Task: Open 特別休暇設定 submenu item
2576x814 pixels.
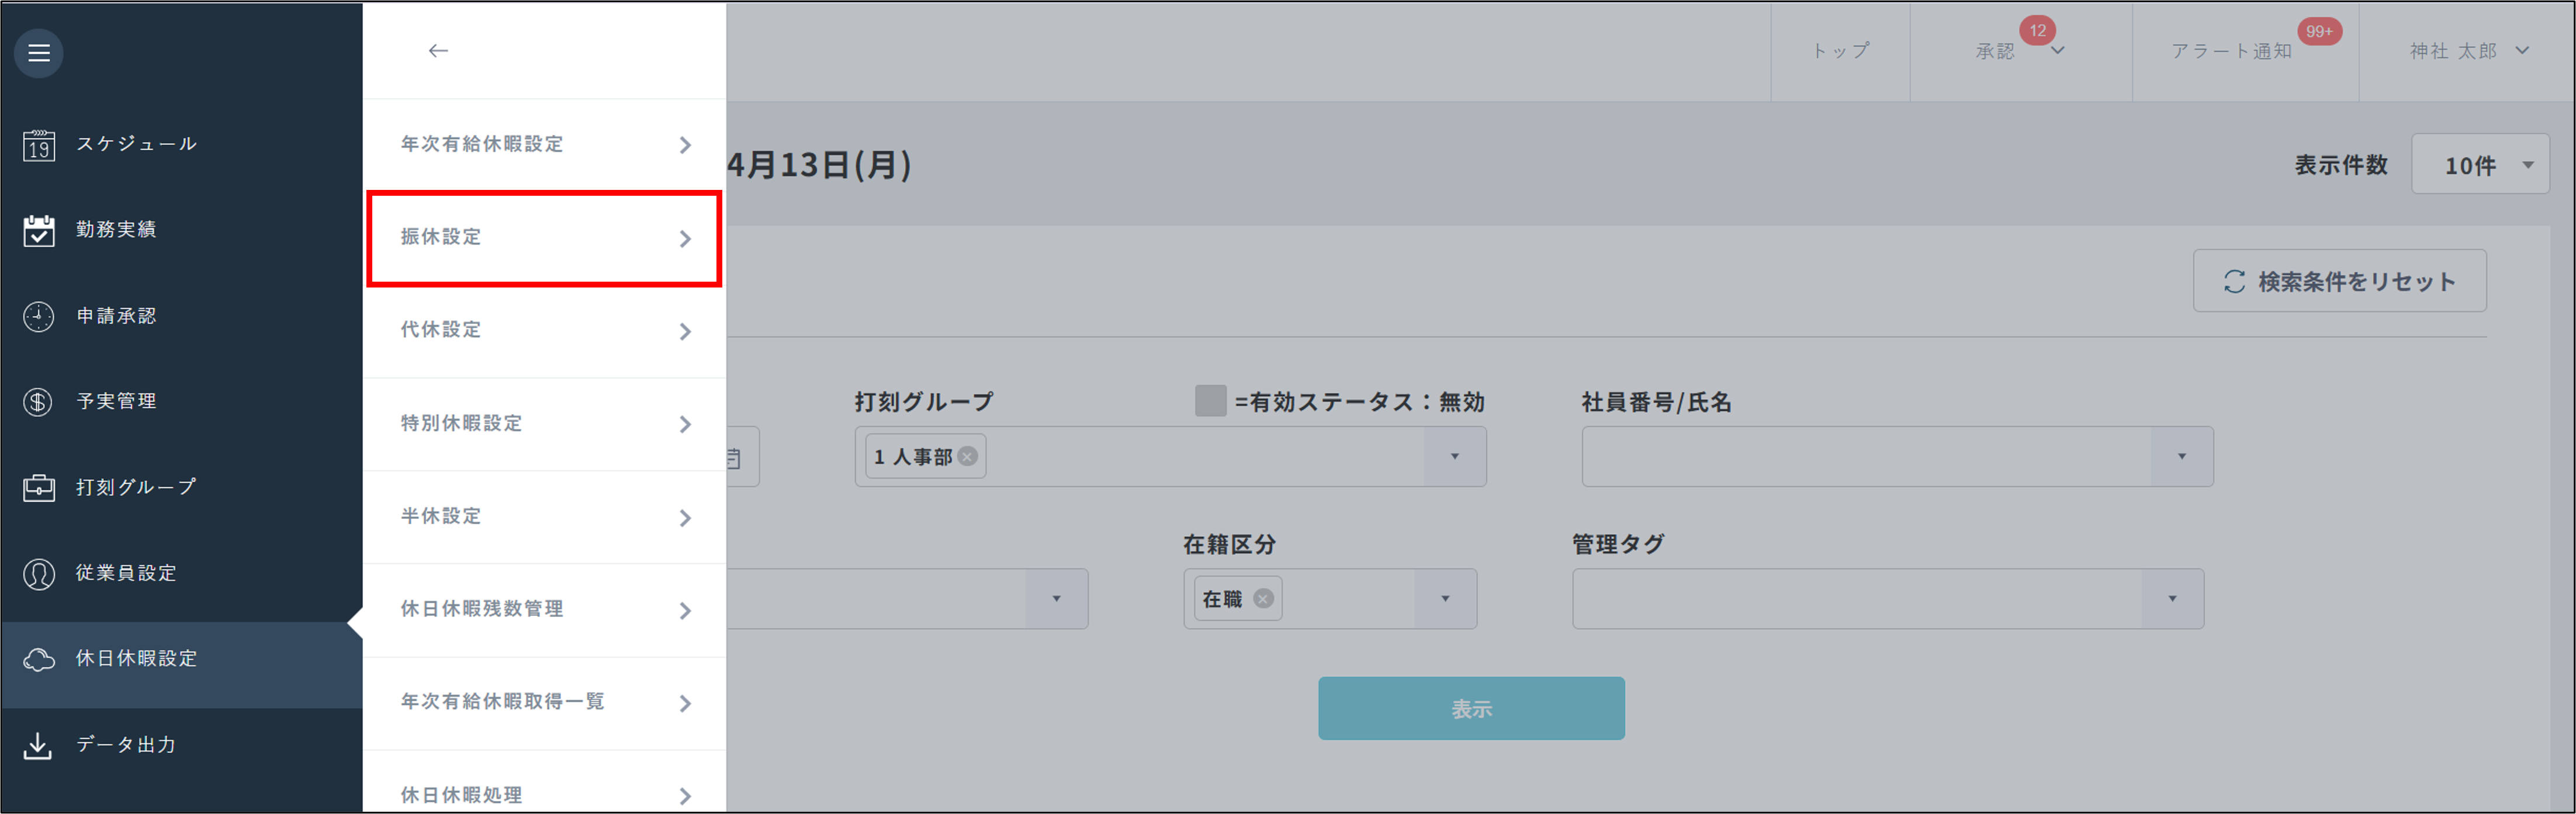Action: point(544,424)
